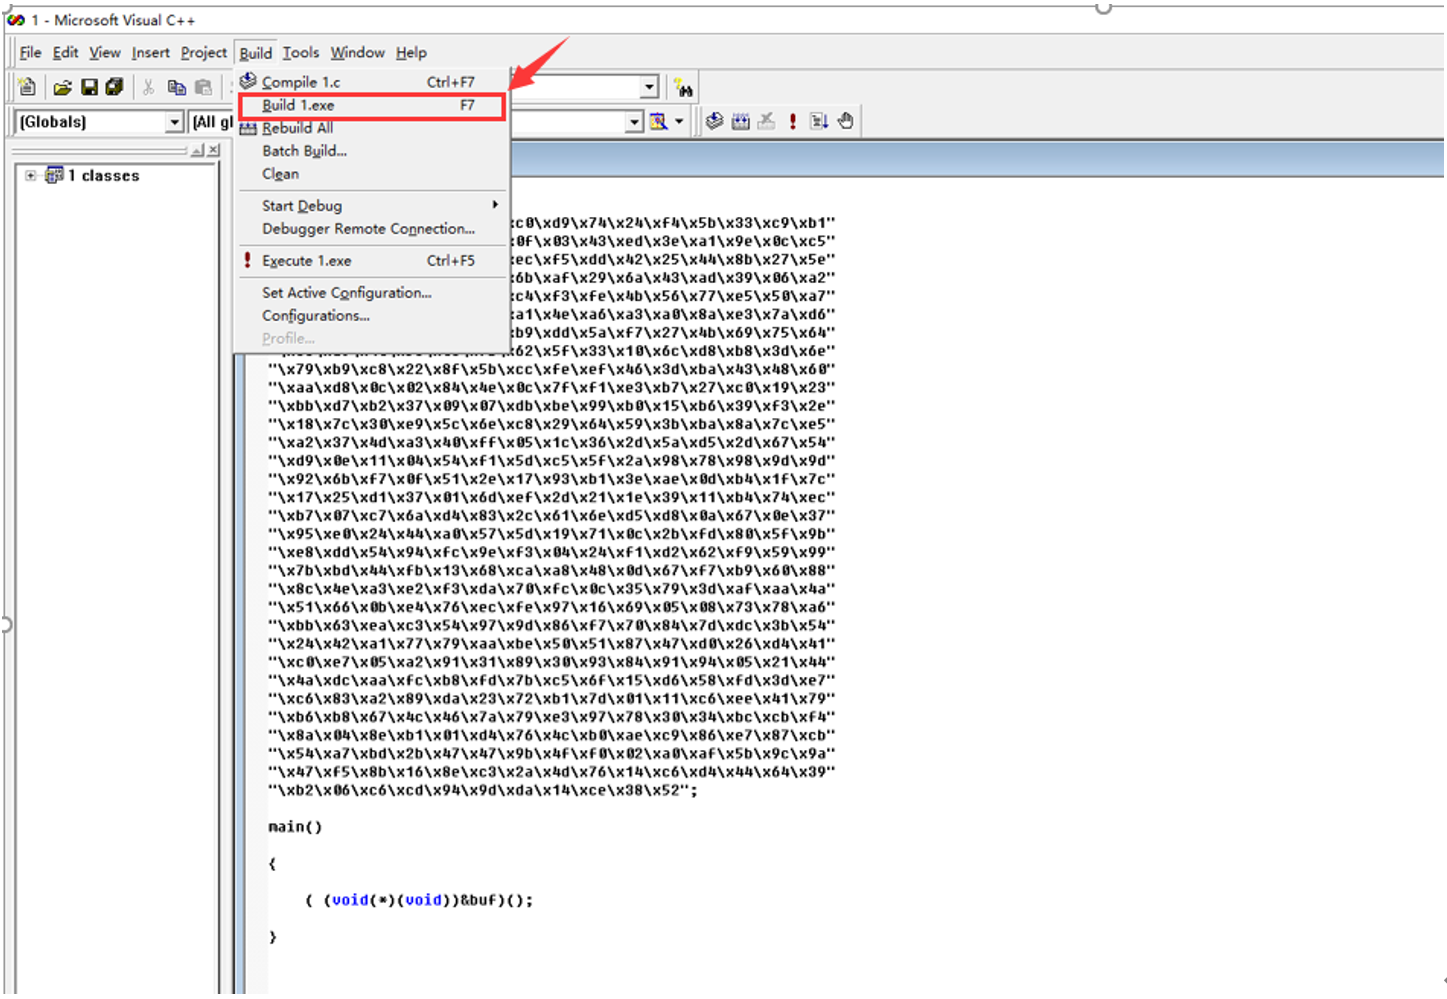Select Build 1.exe menu entry
Screen dimensions: 1447x999
(x=371, y=105)
